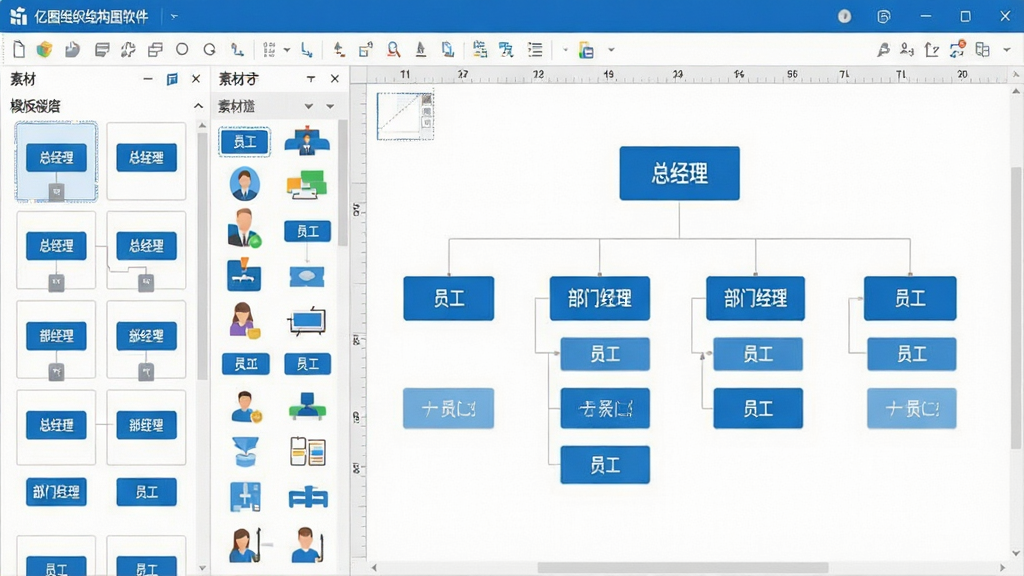Open the grid list toolbar dropdown arrow

(287, 50)
